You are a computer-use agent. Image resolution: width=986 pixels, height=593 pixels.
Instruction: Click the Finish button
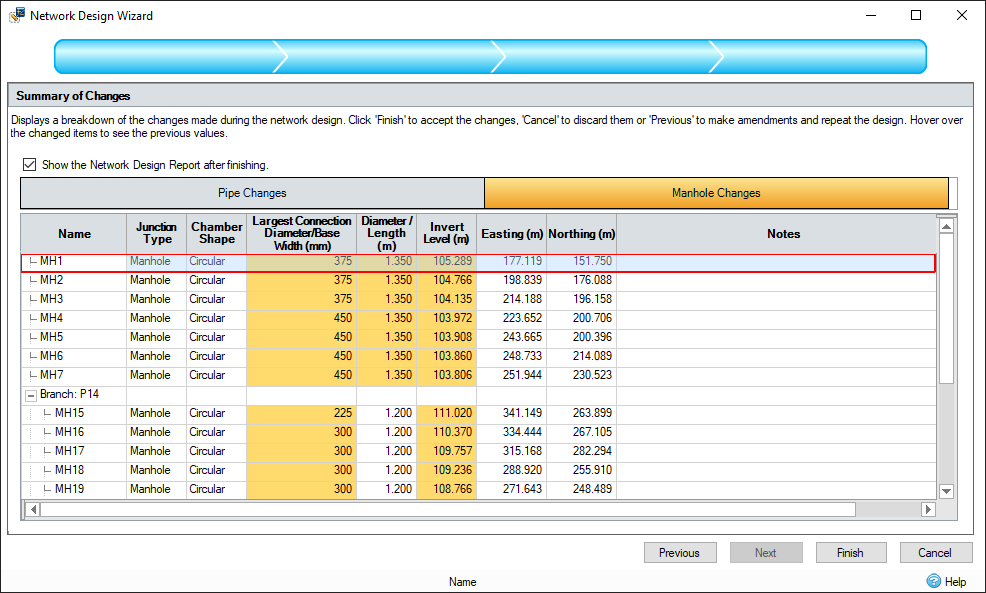tap(851, 553)
